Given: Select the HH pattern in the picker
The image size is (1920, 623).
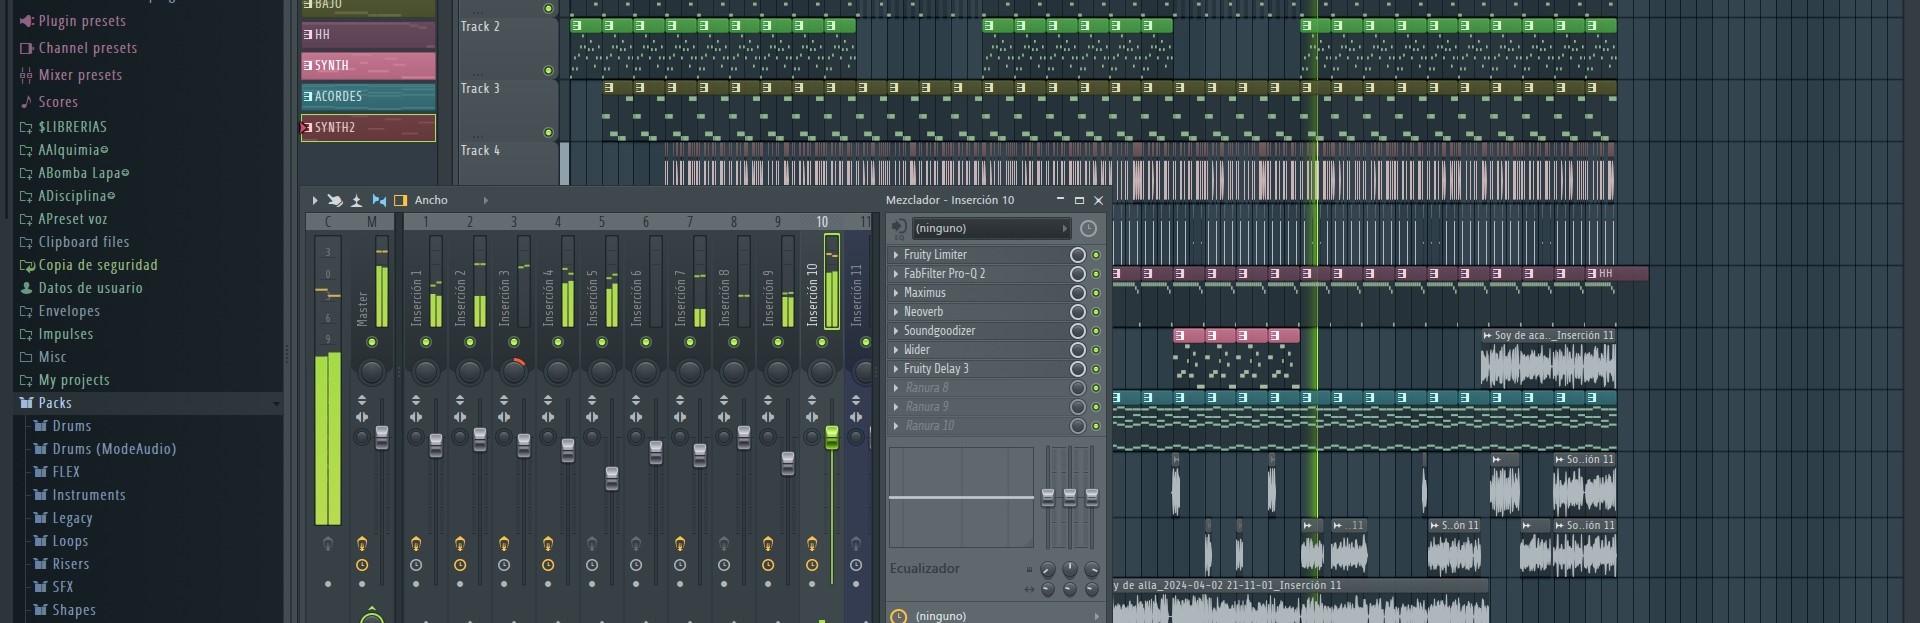Looking at the screenshot, I should [368, 35].
